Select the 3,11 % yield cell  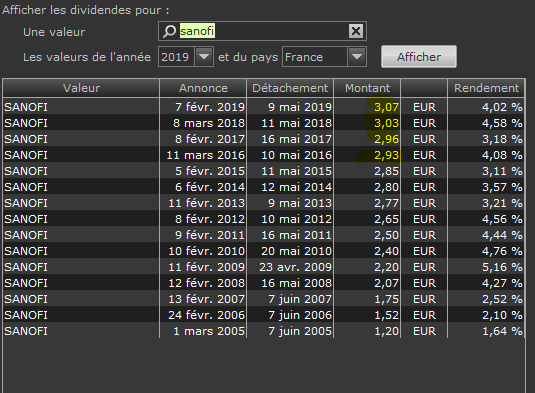click(486, 171)
